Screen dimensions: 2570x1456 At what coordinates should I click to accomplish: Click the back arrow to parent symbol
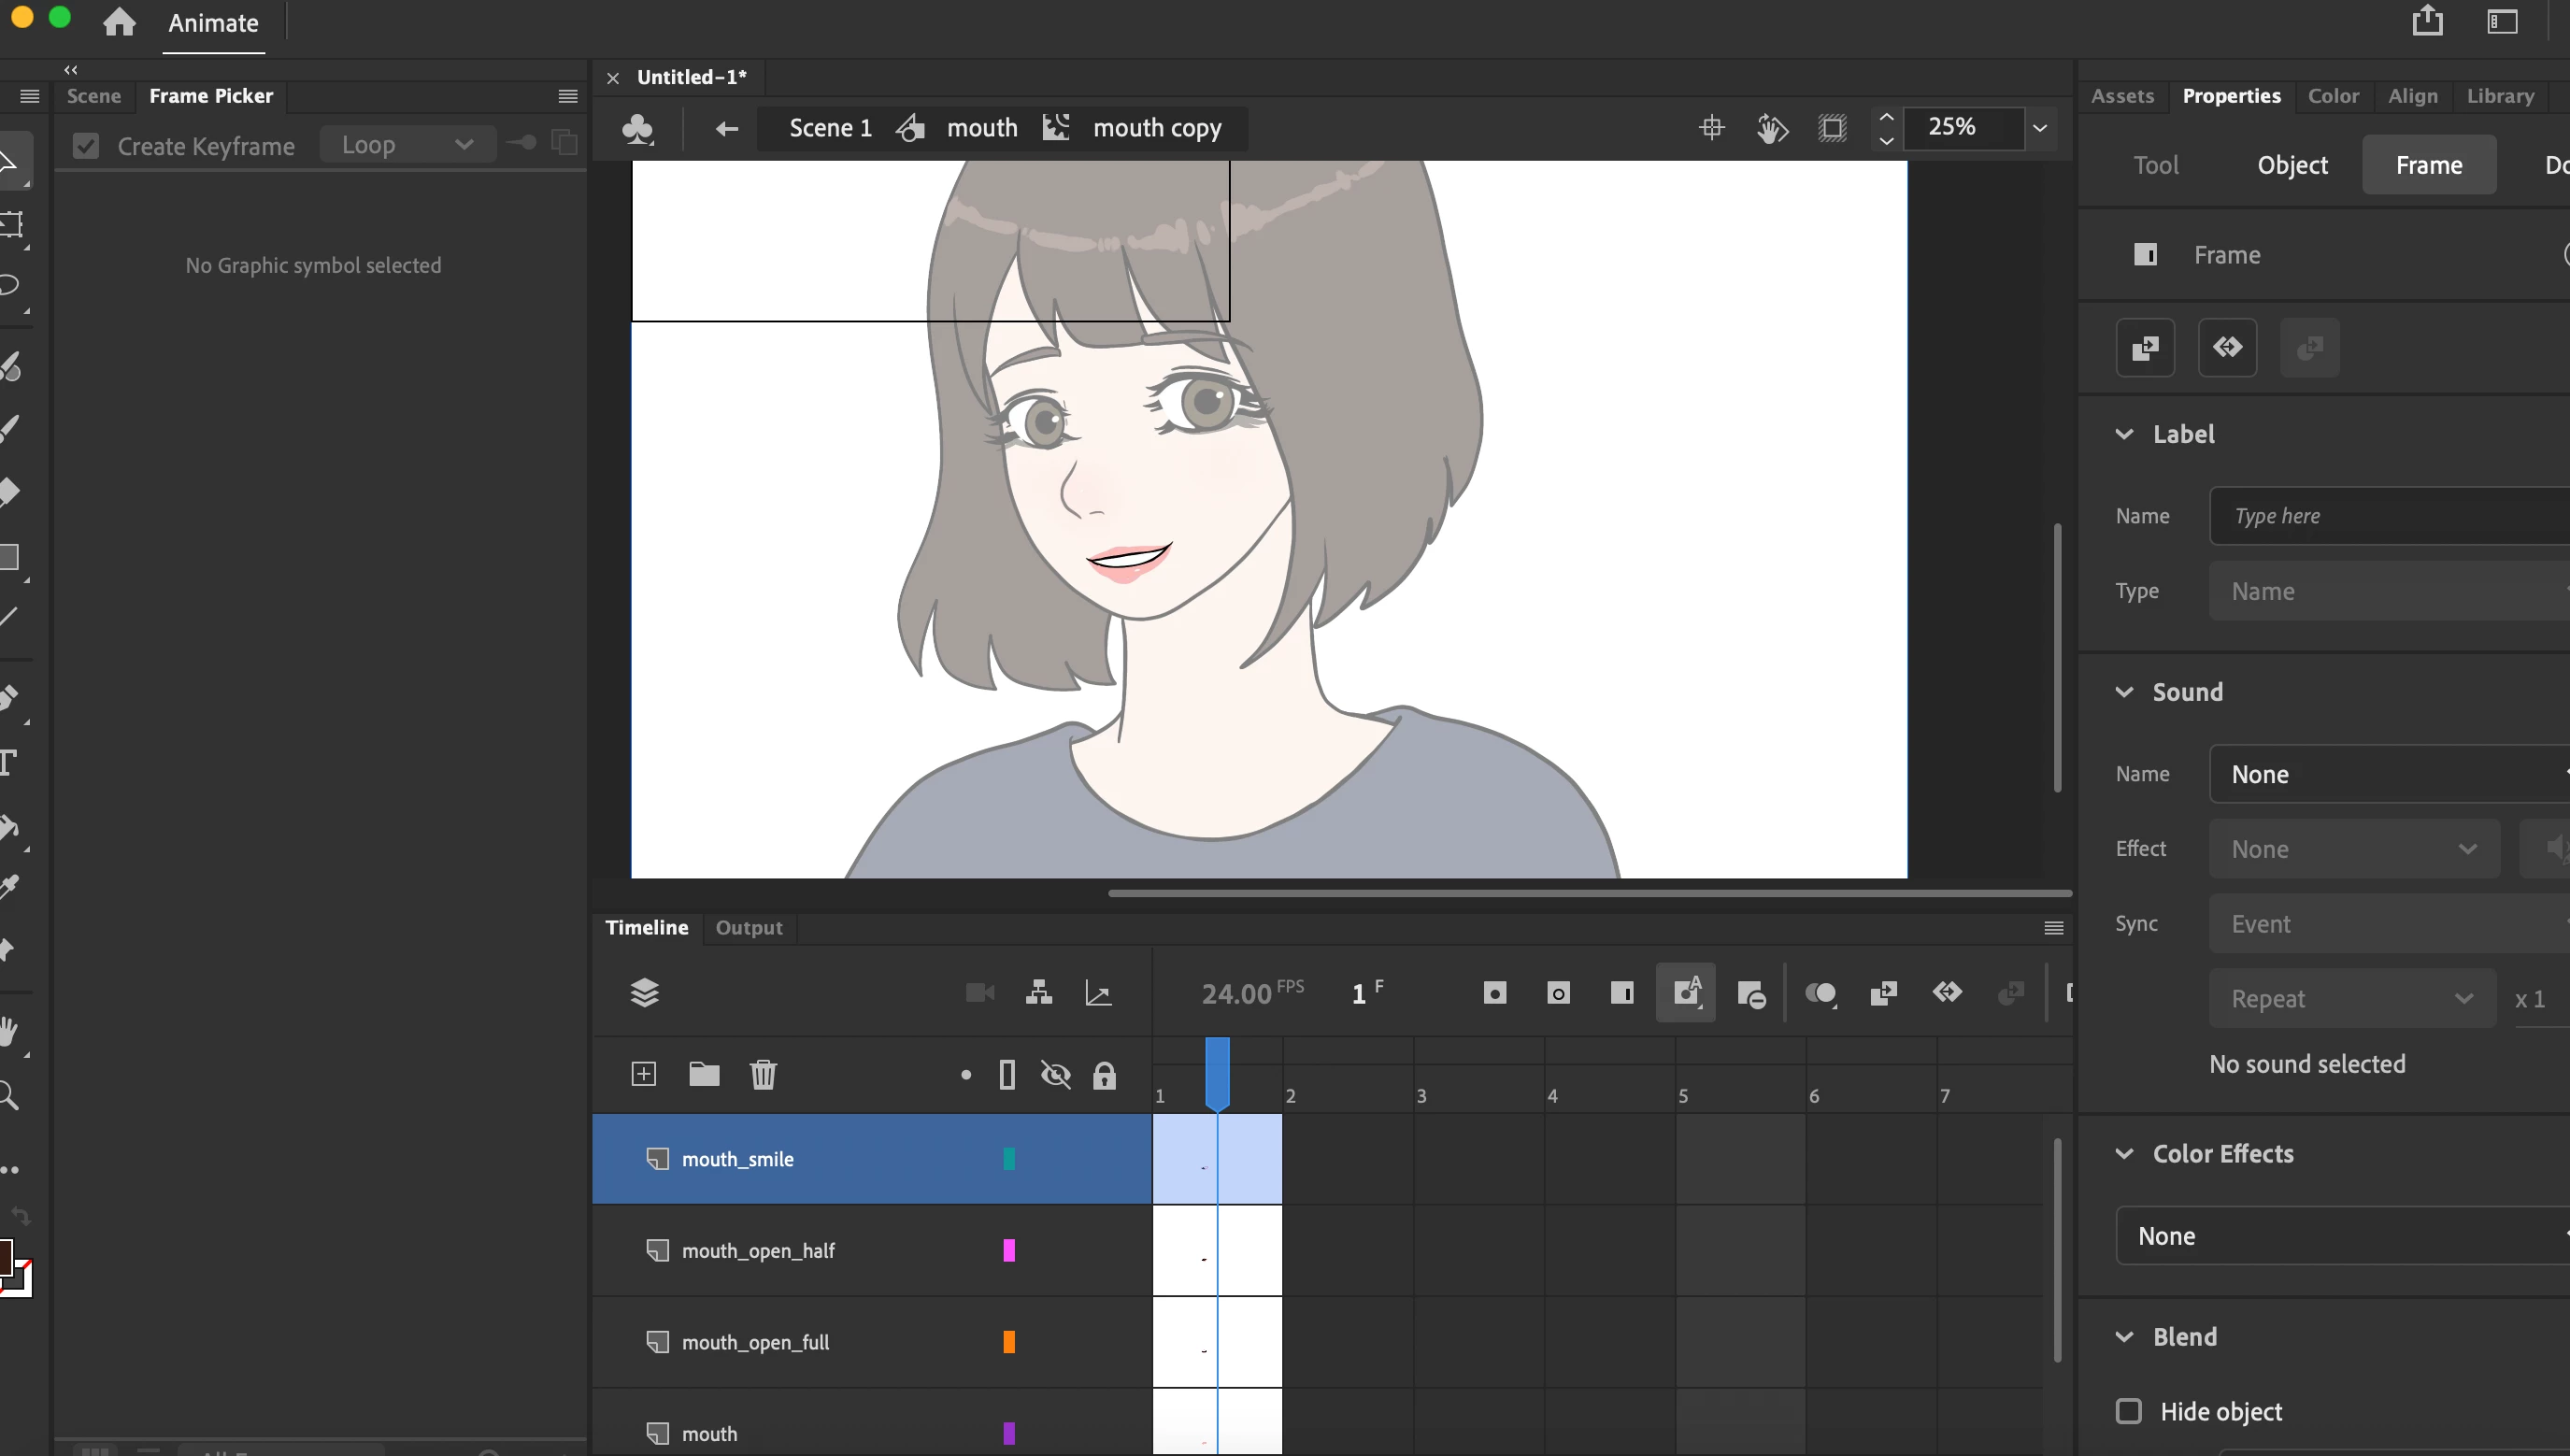pyautogui.click(x=727, y=128)
